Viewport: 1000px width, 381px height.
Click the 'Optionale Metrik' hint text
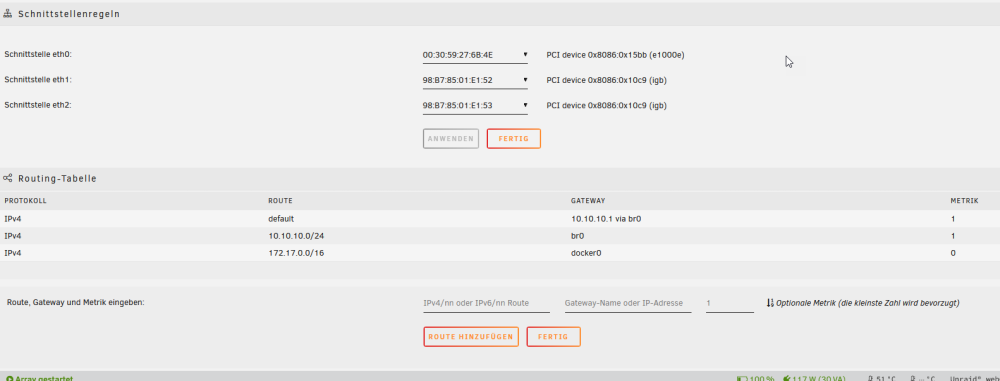point(867,303)
